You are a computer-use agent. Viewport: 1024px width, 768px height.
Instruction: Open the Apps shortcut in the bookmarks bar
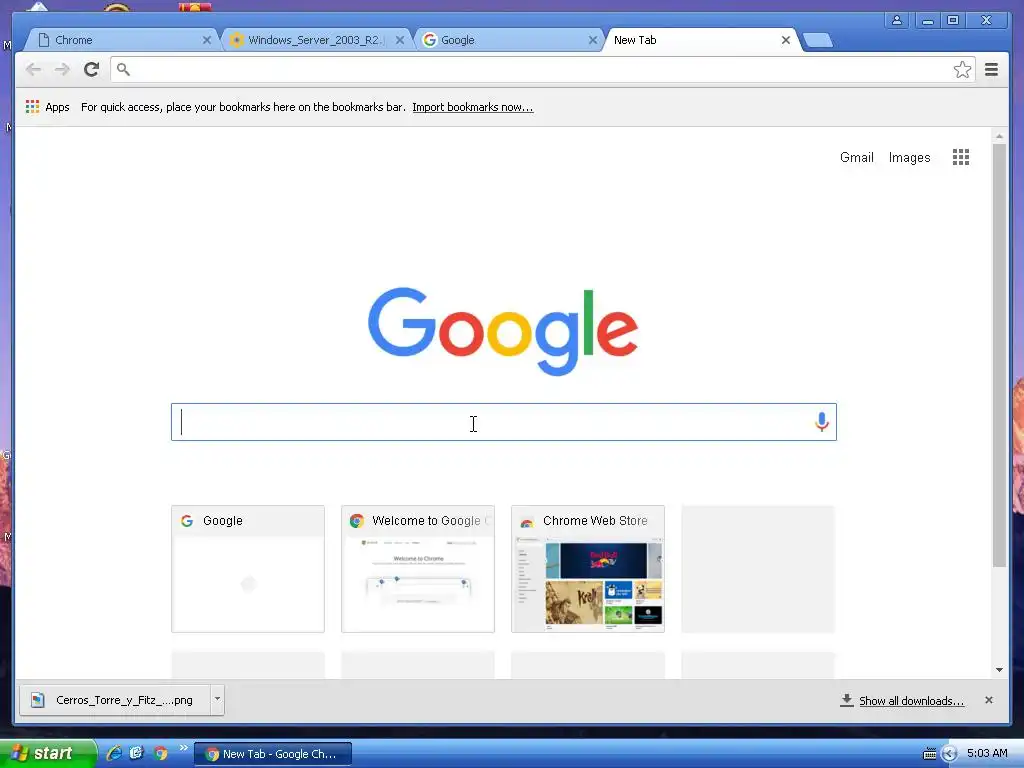coord(47,107)
